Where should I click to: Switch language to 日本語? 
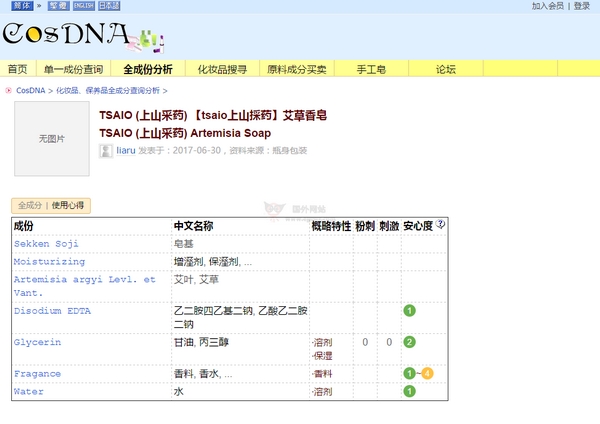(x=109, y=6)
